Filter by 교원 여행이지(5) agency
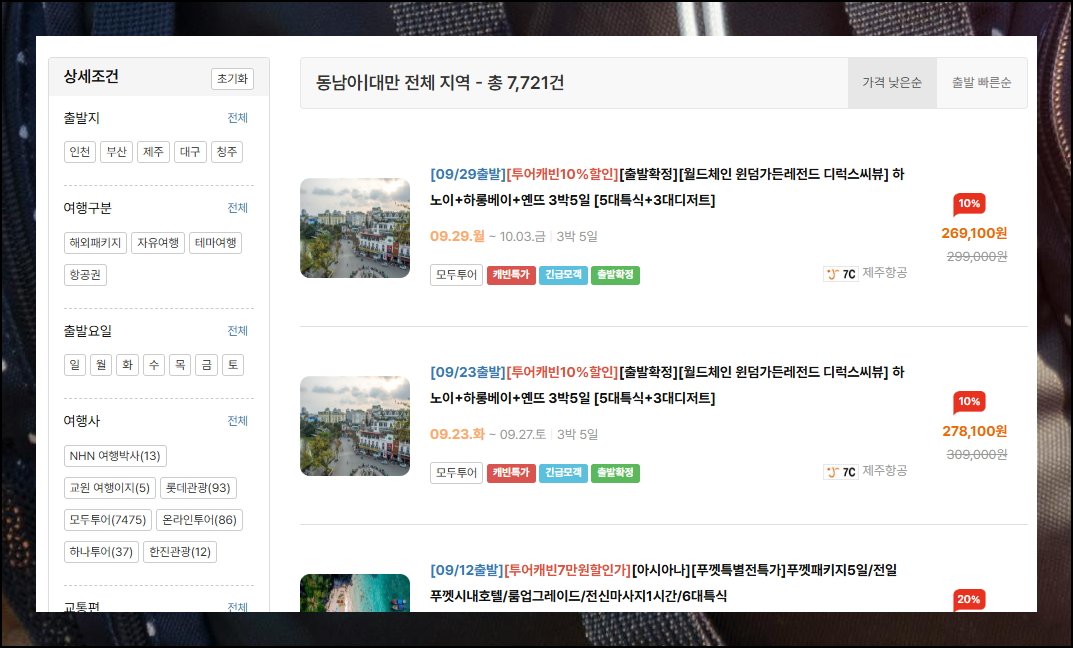 109,488
